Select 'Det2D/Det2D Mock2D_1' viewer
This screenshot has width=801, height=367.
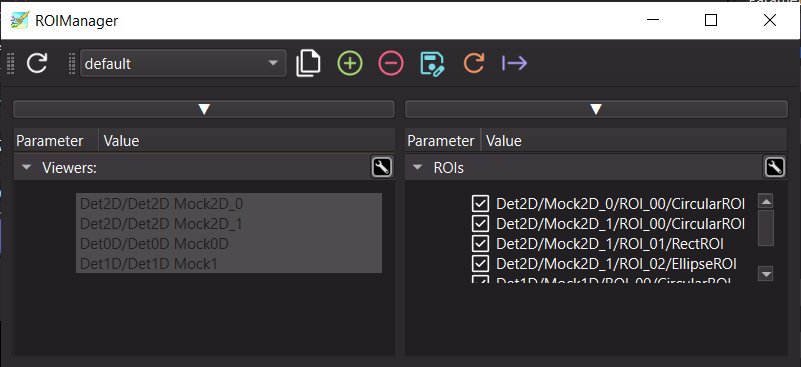pyautogui.click(x=228, y=224)
